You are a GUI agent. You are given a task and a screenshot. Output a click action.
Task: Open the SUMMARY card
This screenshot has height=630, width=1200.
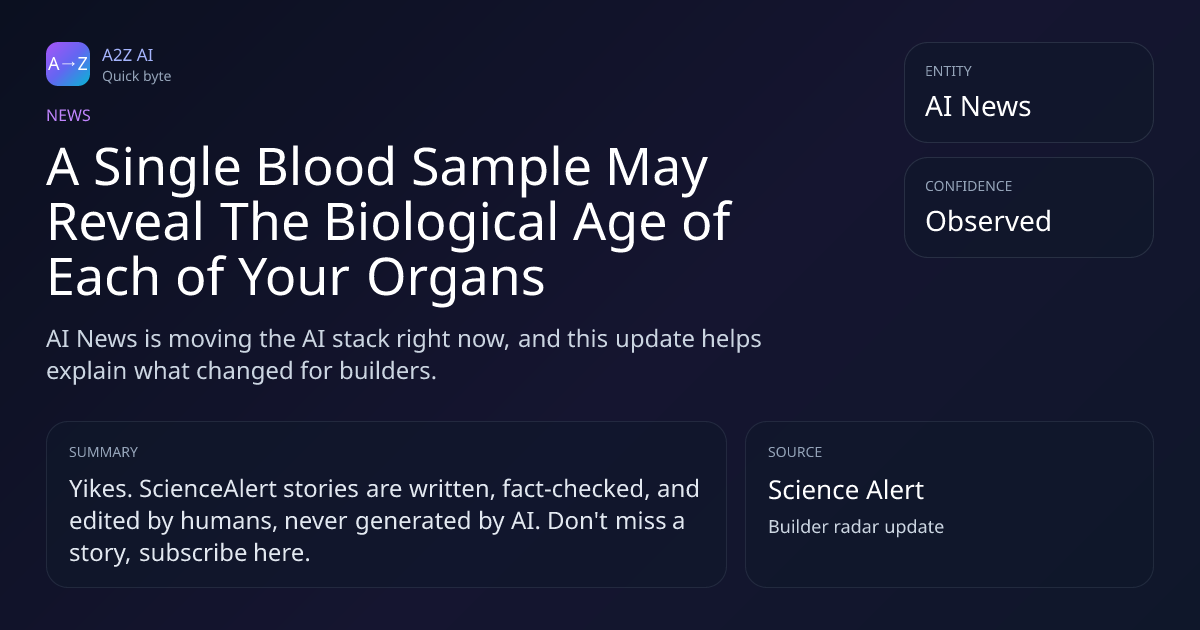pos(386,504)
